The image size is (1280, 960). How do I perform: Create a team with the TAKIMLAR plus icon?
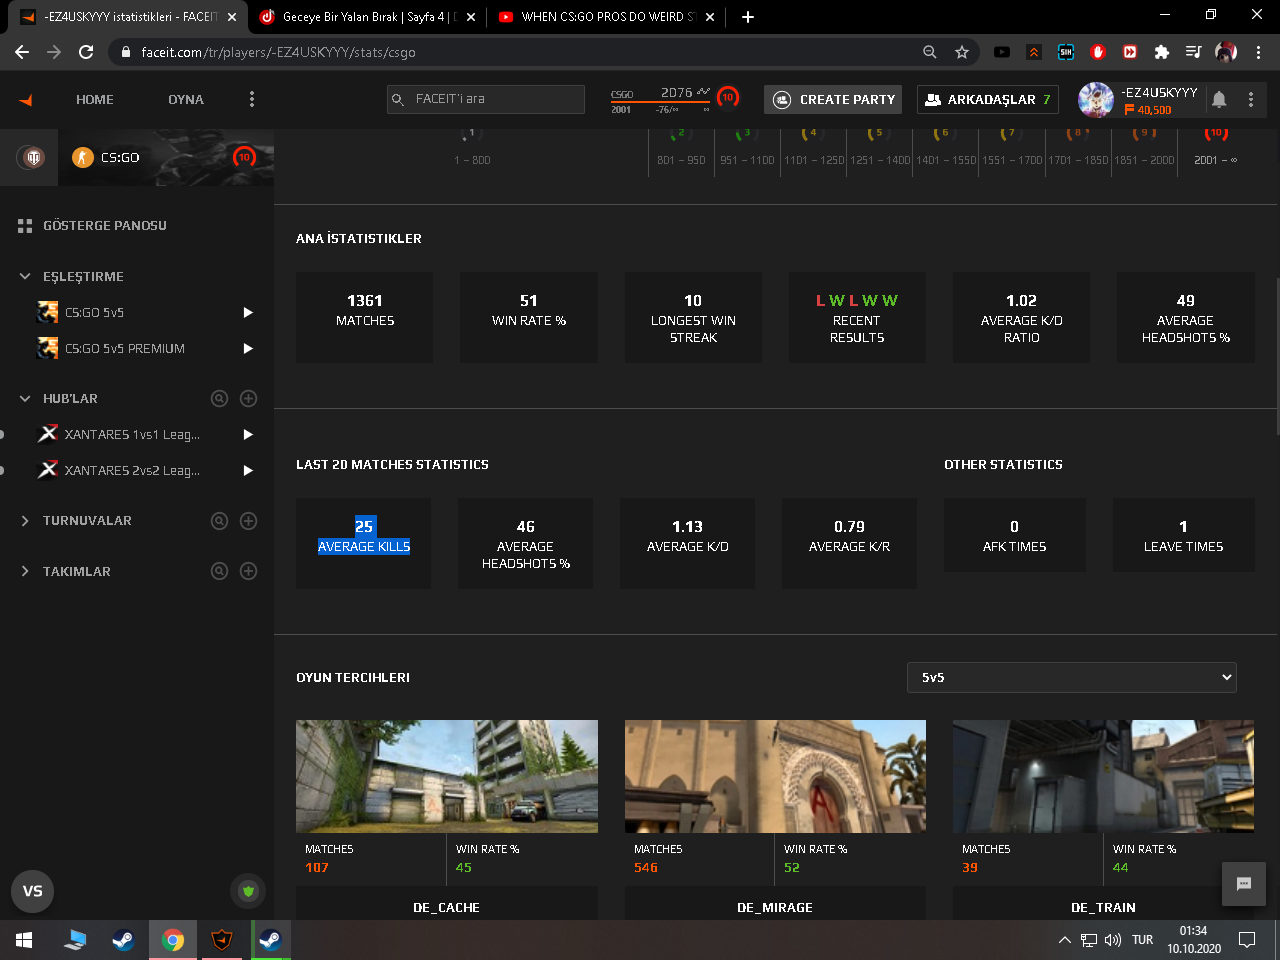(249, 571)
